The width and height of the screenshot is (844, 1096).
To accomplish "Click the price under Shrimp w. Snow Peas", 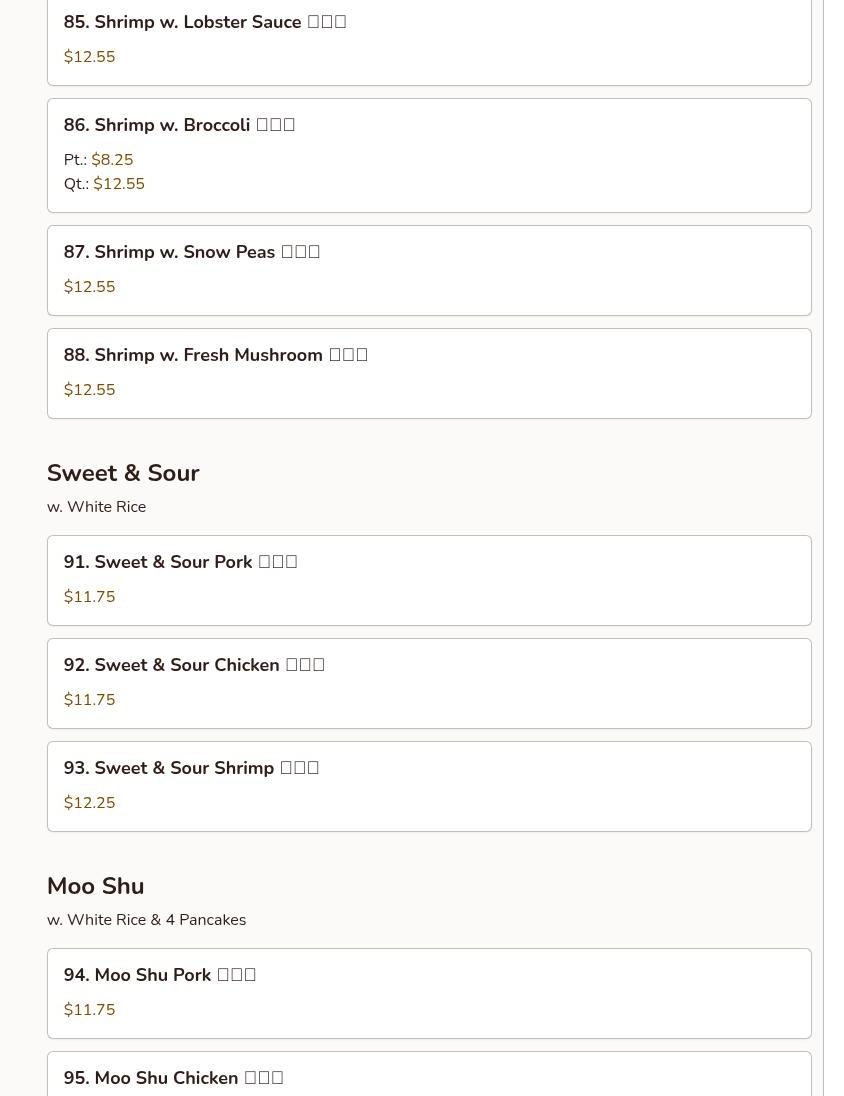I will click(90, 287).
